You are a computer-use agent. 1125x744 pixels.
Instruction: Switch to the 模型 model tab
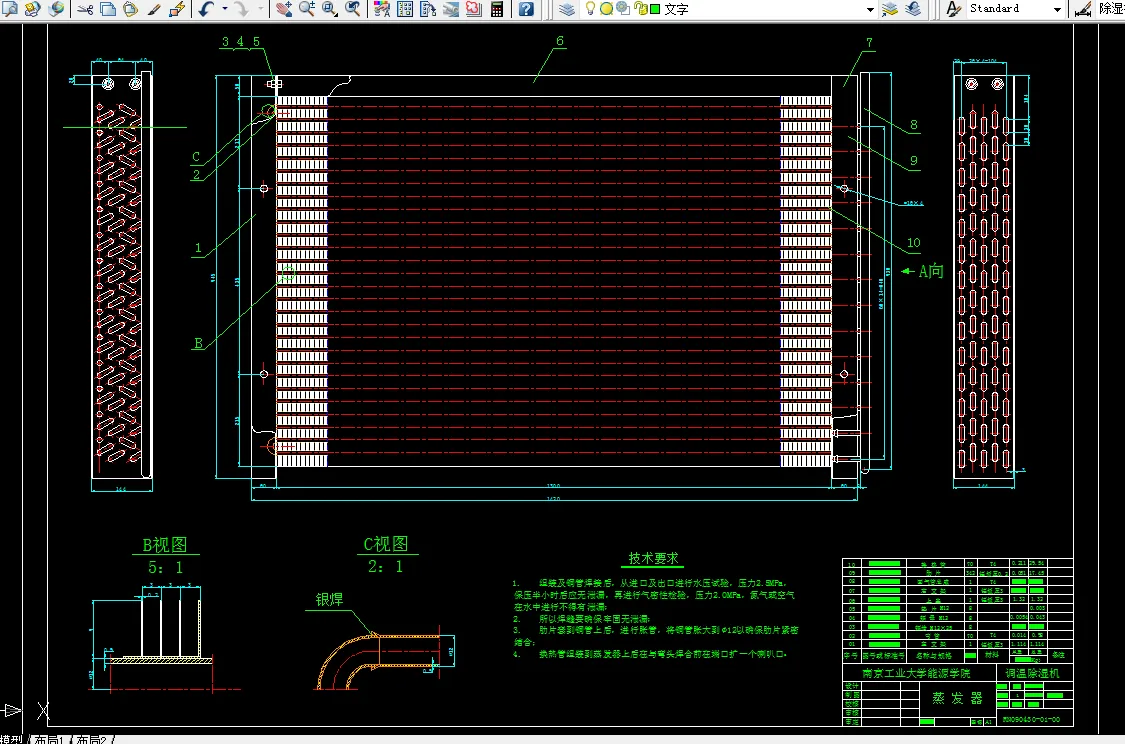point(12,739)
